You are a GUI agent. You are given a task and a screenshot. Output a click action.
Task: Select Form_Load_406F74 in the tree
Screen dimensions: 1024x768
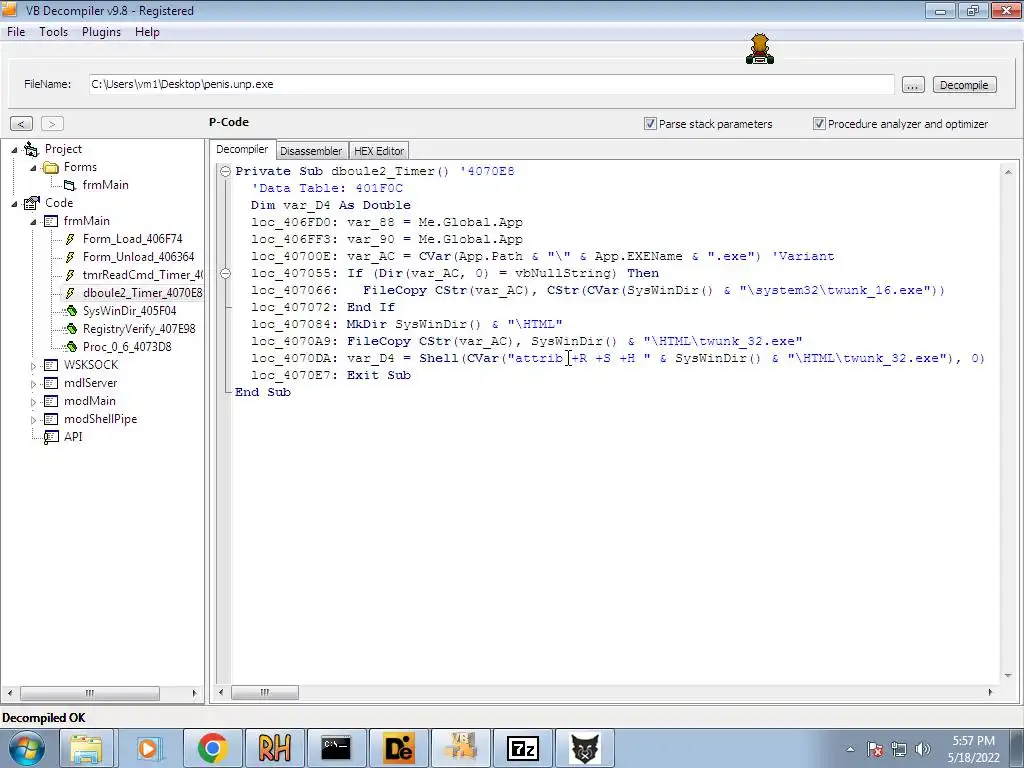[133, 239]
